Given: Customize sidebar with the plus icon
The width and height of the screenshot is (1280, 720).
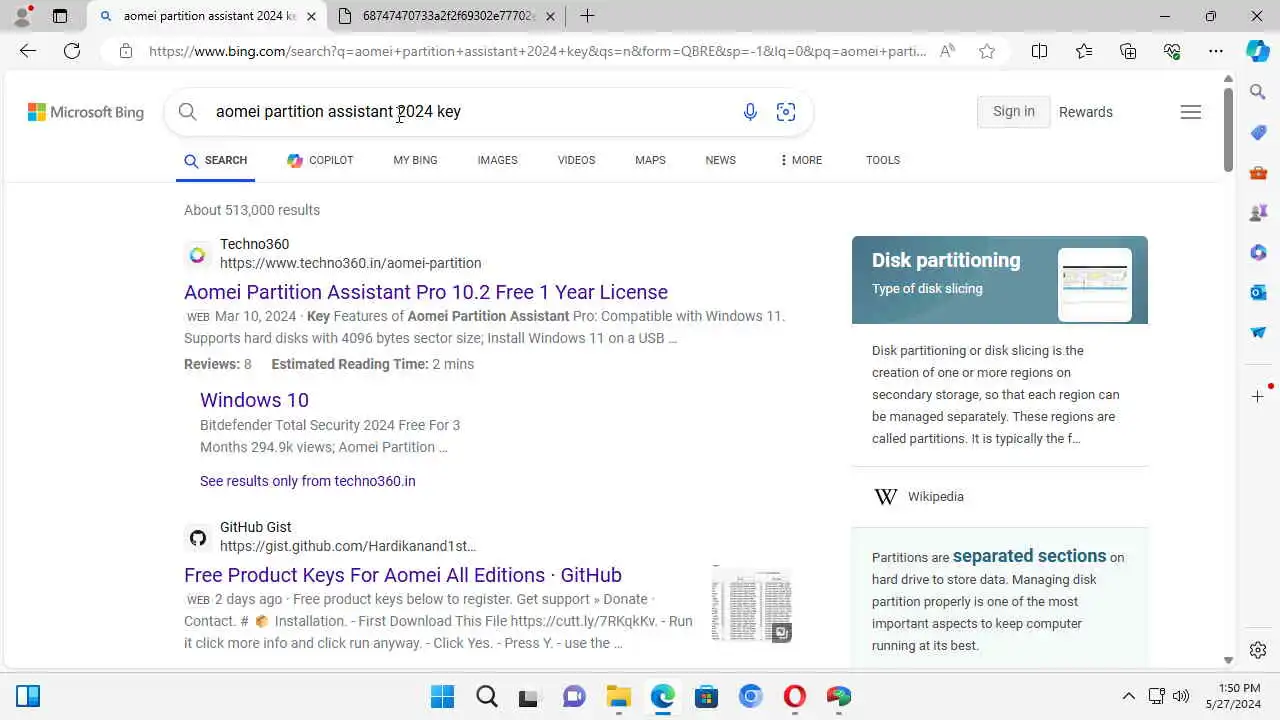Looking at the screenshot, I should click(x=1258, y=397).
